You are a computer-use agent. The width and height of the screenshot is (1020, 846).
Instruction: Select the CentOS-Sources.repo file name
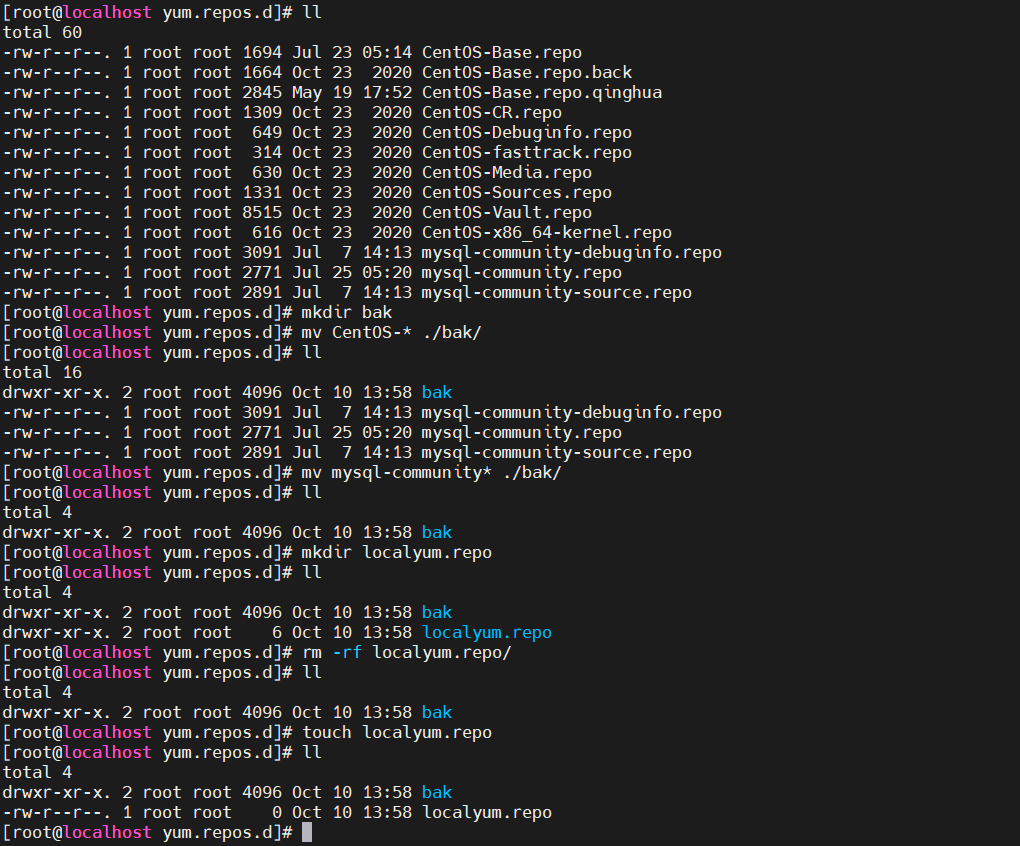517,192
